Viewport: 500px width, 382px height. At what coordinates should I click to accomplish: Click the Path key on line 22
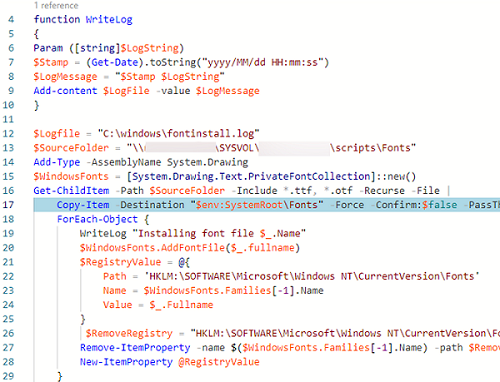(x=115, y=276)
